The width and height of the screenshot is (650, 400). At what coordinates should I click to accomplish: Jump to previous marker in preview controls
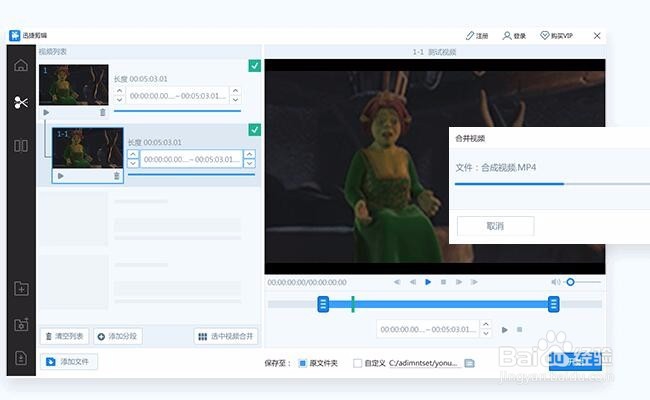[x=397, y=282]
